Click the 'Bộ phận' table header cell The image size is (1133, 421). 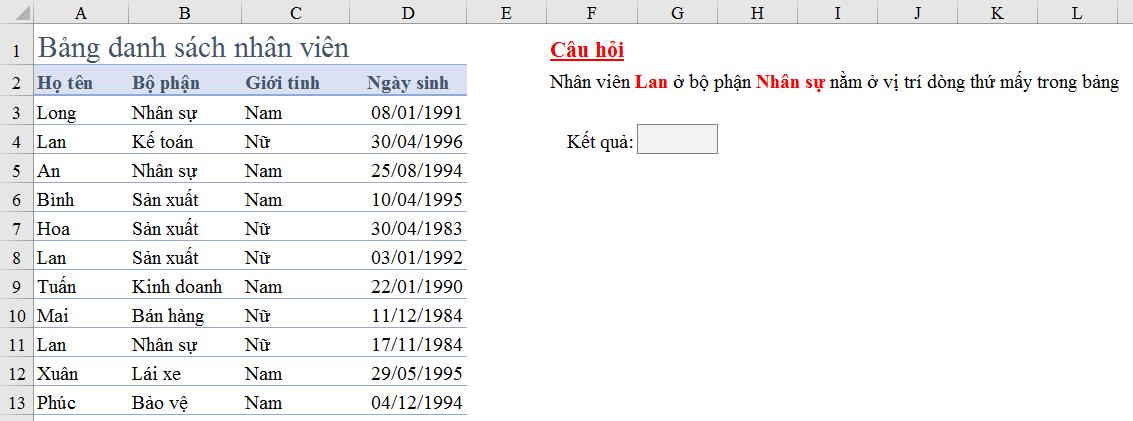pos(166,83)
